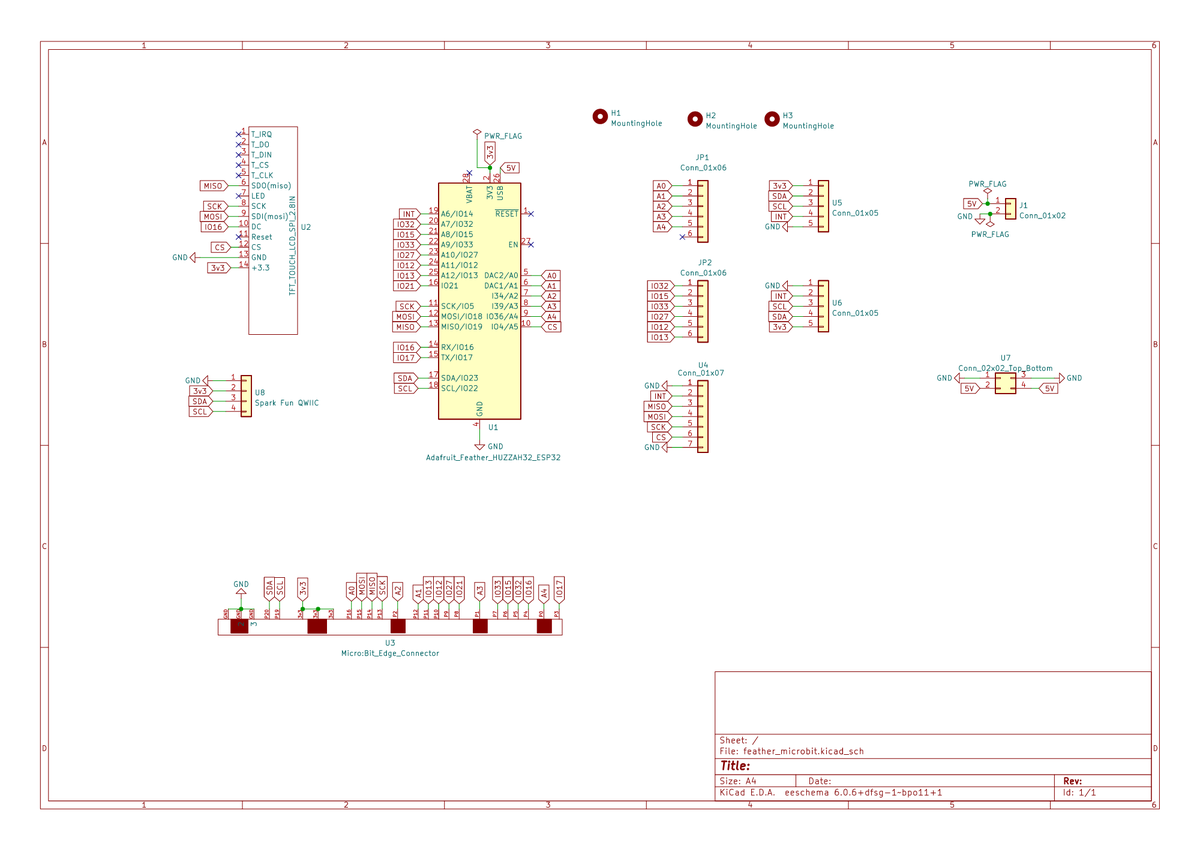Image resolution: width=1200 pixels, height=849 pixels.
Task: Select the Conn_02x02_Top_Bottom value text
Action: pyautogui.click(x=1005, y=368)
